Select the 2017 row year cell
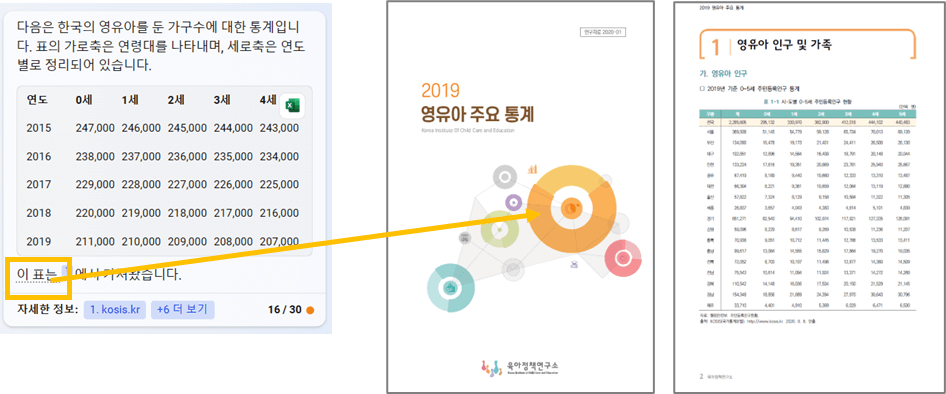 point(39,185)
